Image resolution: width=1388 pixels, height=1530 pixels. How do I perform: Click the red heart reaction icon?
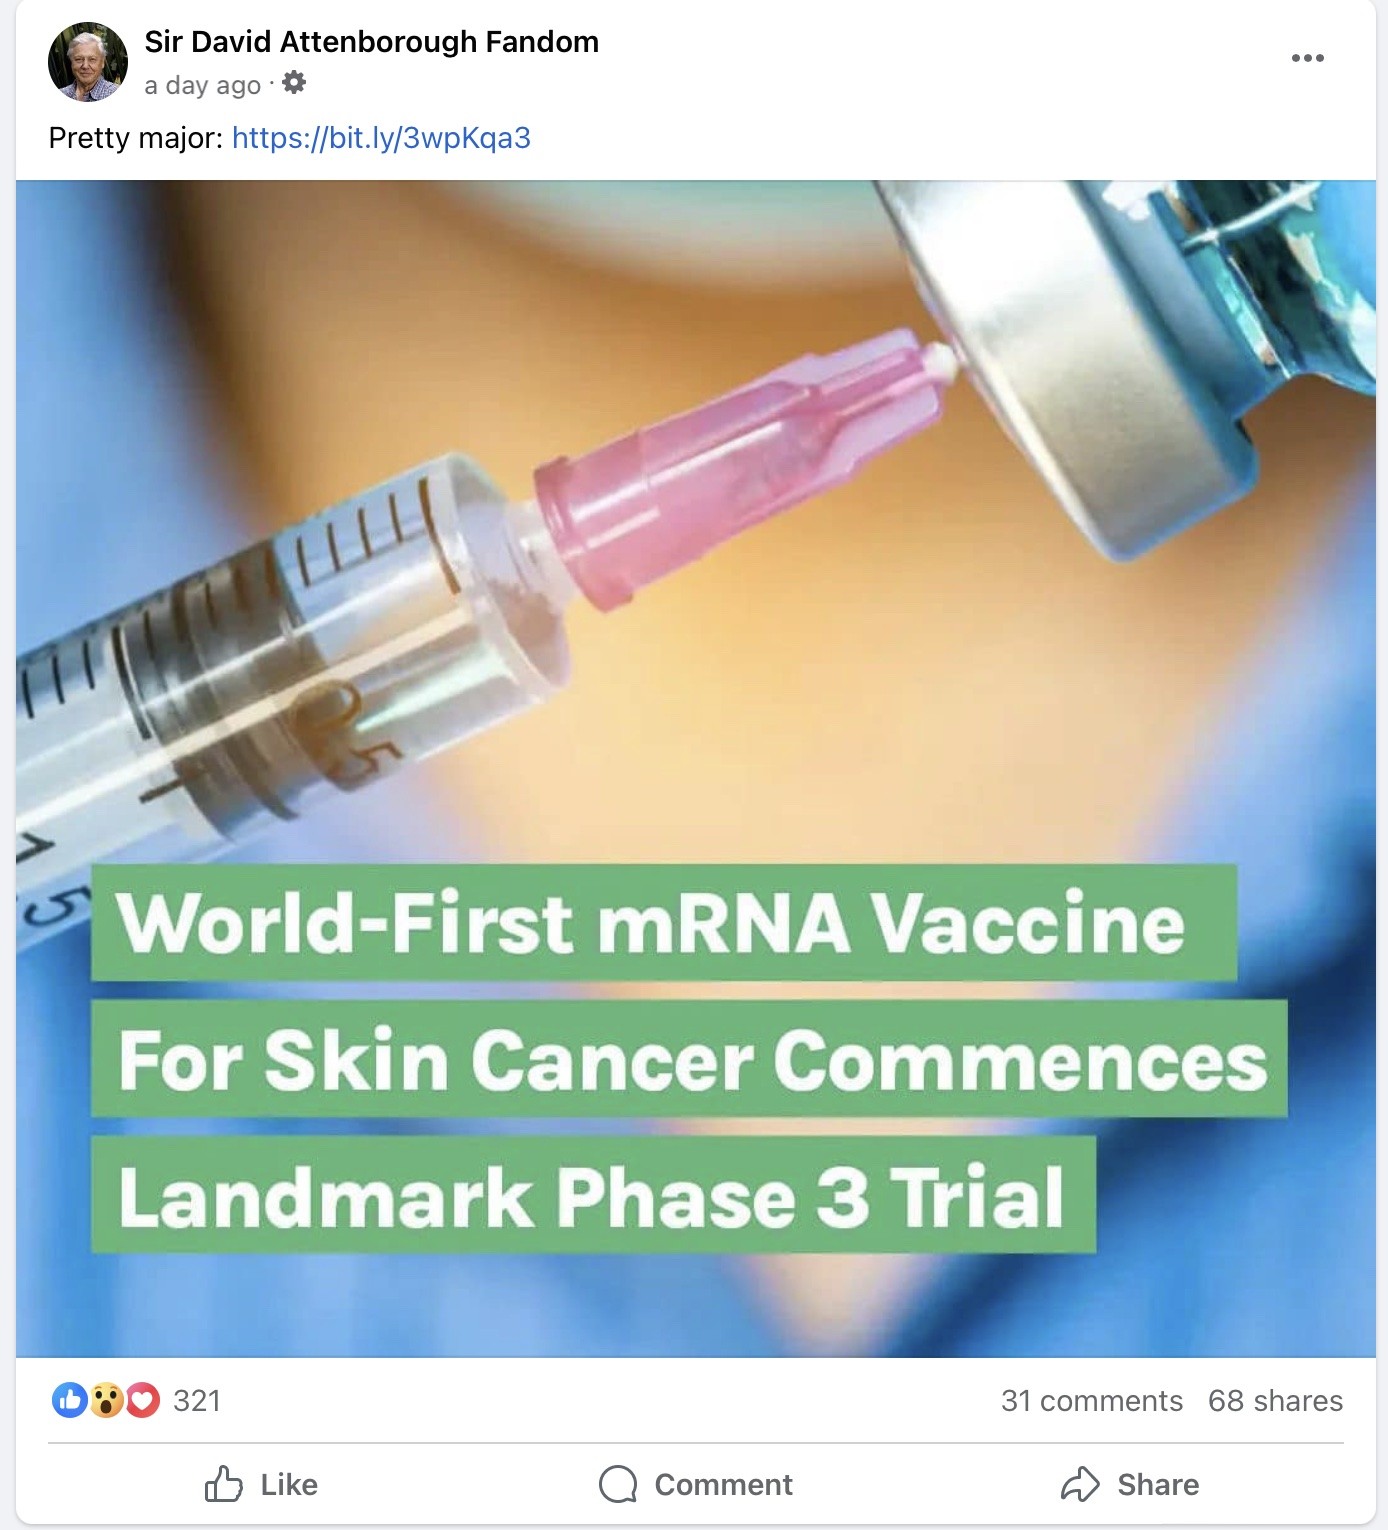[142, 1400]
